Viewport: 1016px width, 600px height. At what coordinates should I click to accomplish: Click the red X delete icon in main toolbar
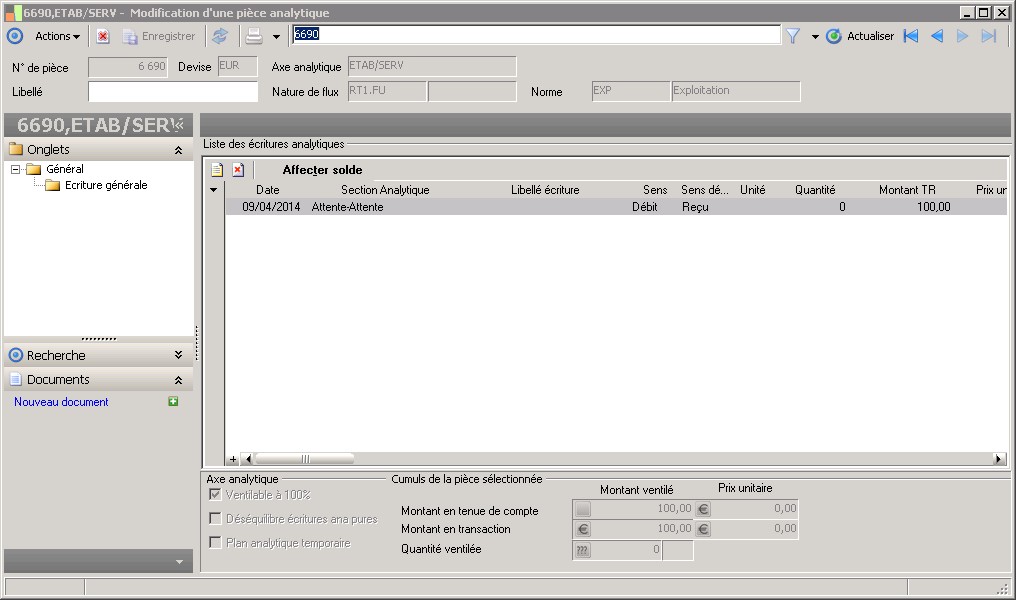(103, 36)
